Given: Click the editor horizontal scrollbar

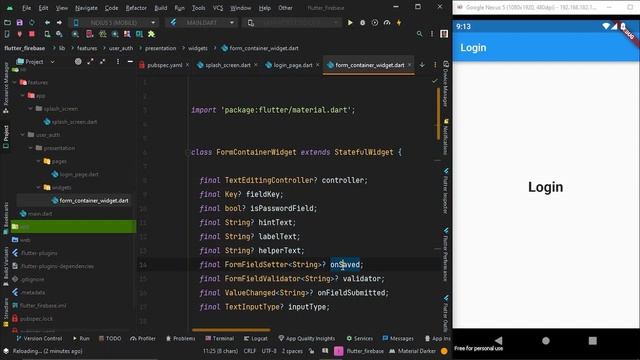Looking at the screenshot, I should point(231,329).
